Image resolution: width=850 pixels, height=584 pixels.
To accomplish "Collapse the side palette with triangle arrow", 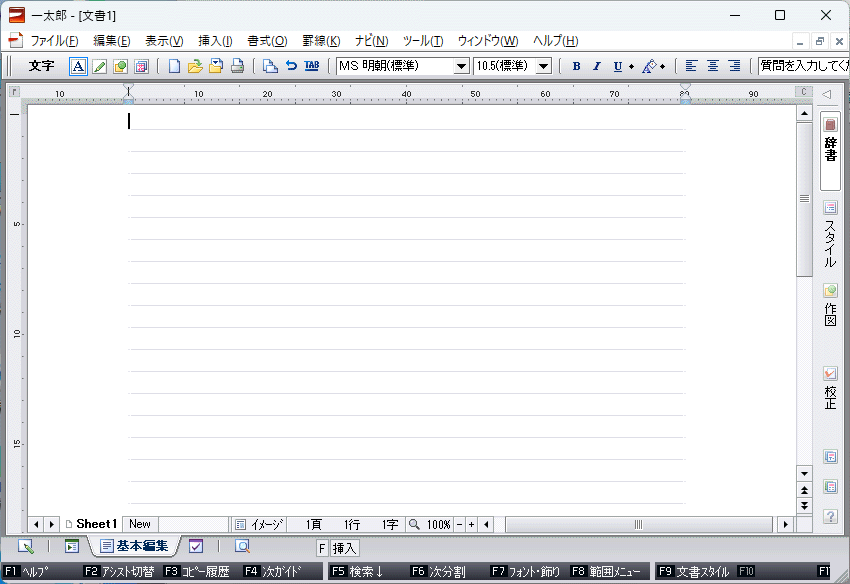I will tap(826, 94).
